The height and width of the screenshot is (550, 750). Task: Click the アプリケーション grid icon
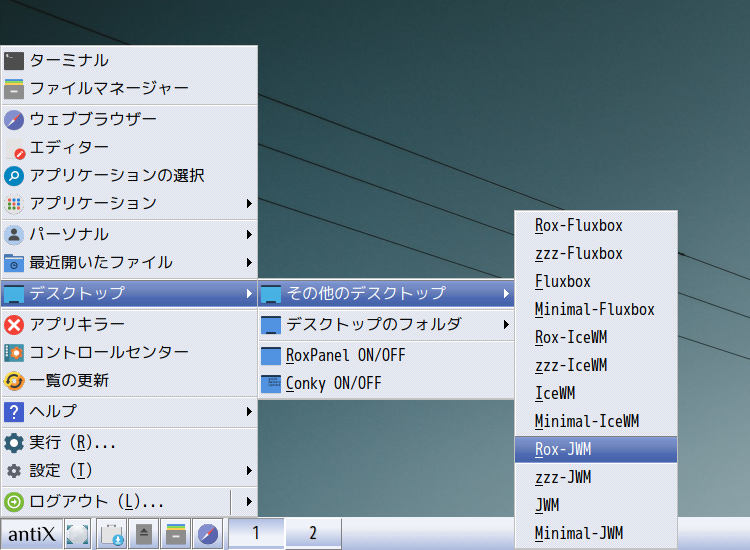point(14,204)
